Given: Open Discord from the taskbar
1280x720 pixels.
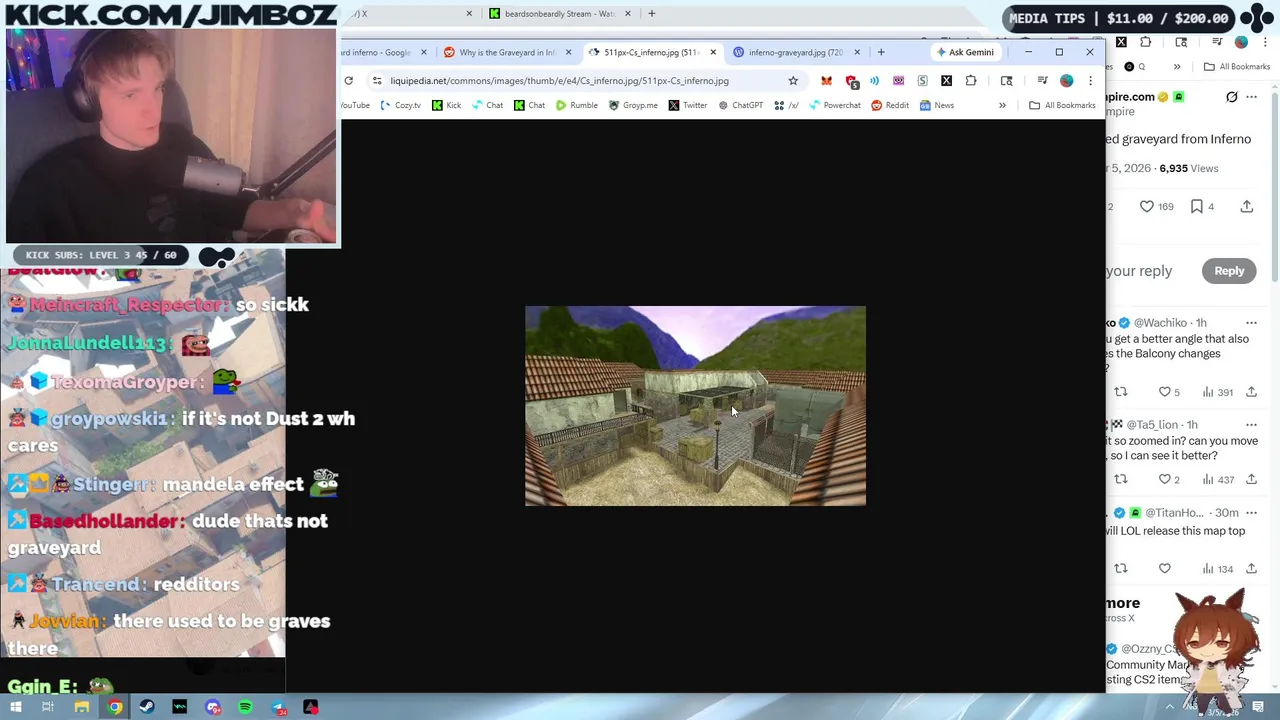Looking at the screenshot, I should point(213,707).
